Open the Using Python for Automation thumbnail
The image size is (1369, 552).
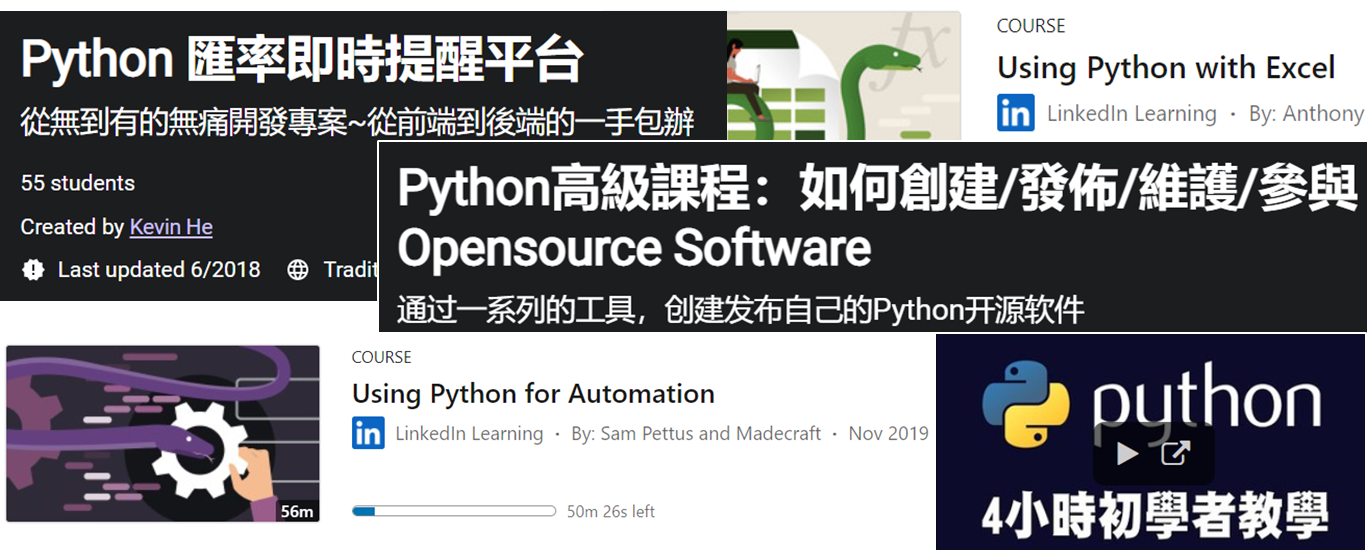point(163,434)
